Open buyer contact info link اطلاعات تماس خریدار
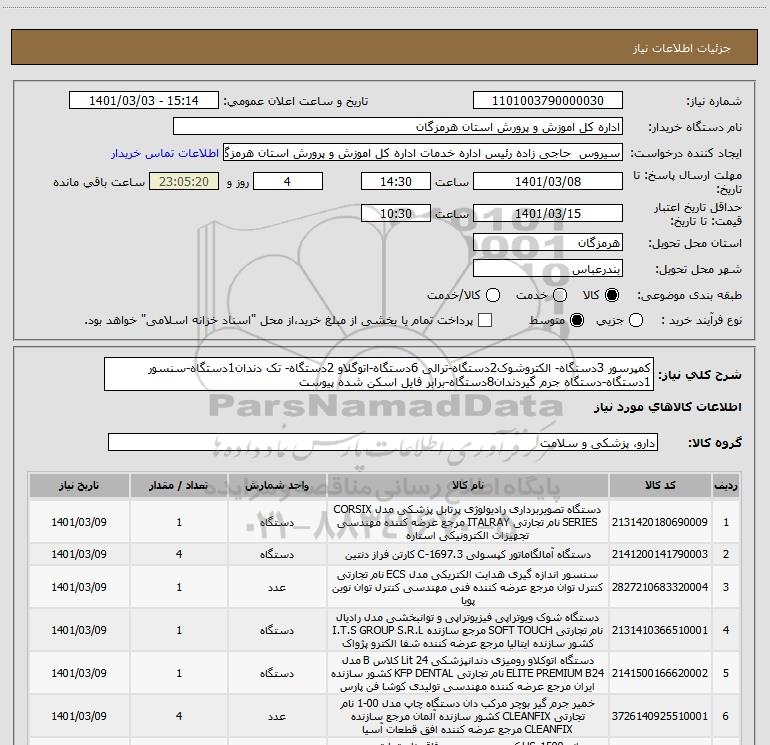 pyautogui.click(x=165, y=153)
